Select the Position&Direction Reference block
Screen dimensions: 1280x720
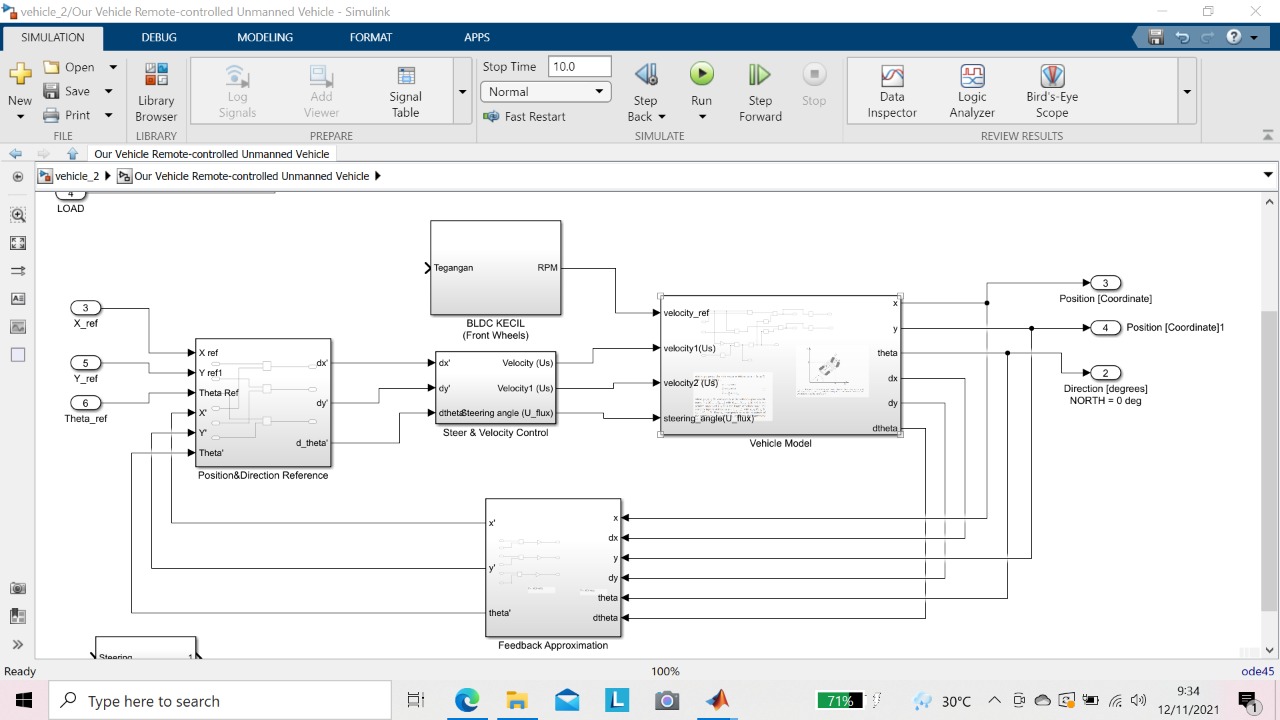coord(263,402)
